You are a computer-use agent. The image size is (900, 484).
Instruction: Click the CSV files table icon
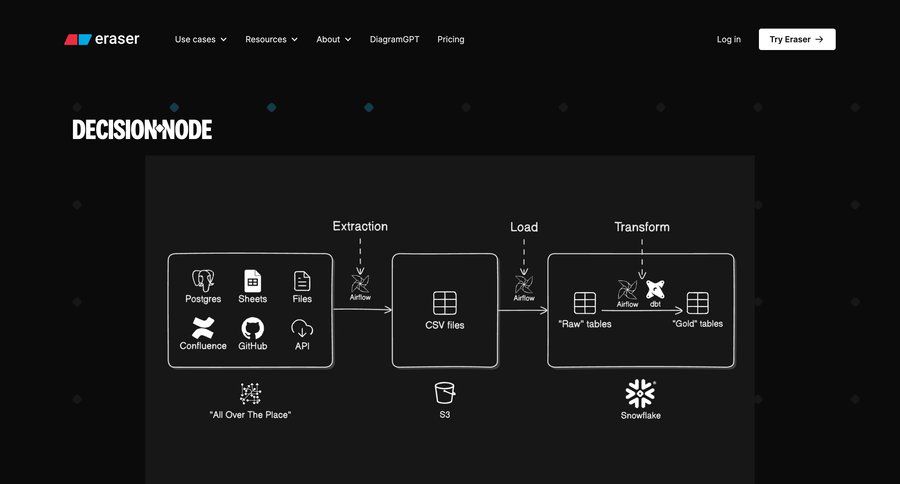pos(445,303)
